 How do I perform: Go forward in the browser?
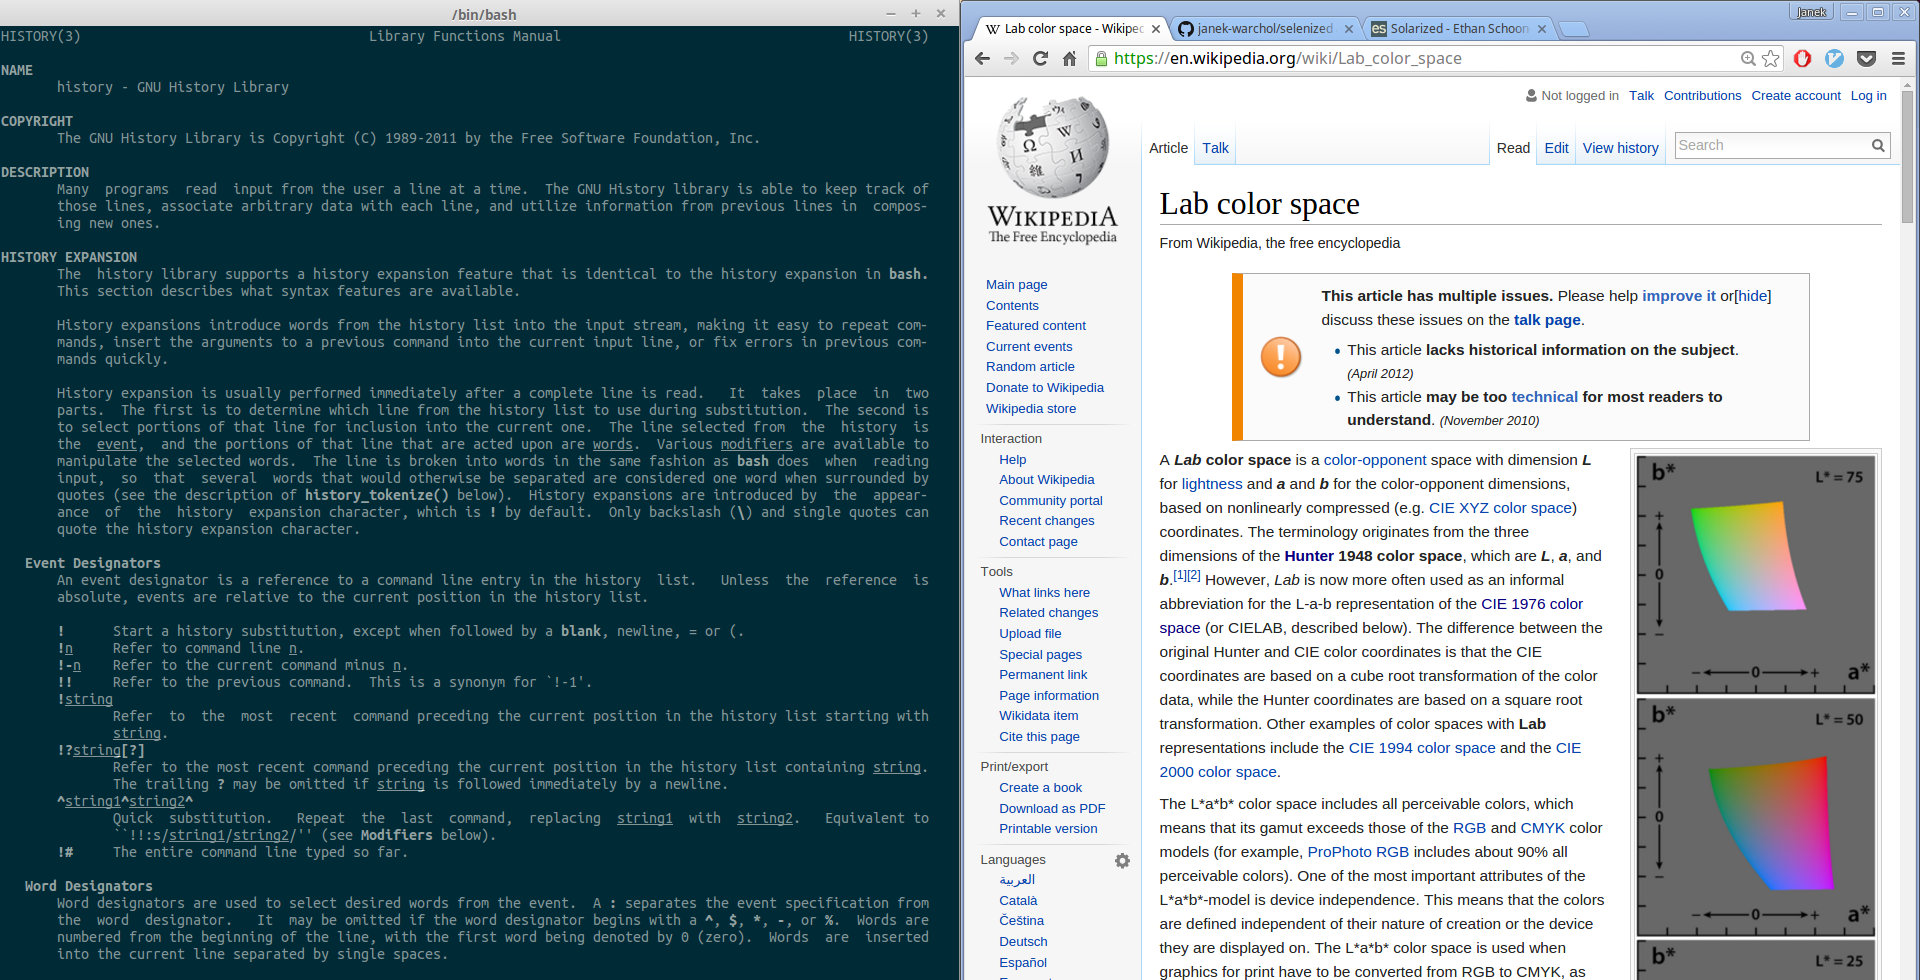pos(1011,59)
